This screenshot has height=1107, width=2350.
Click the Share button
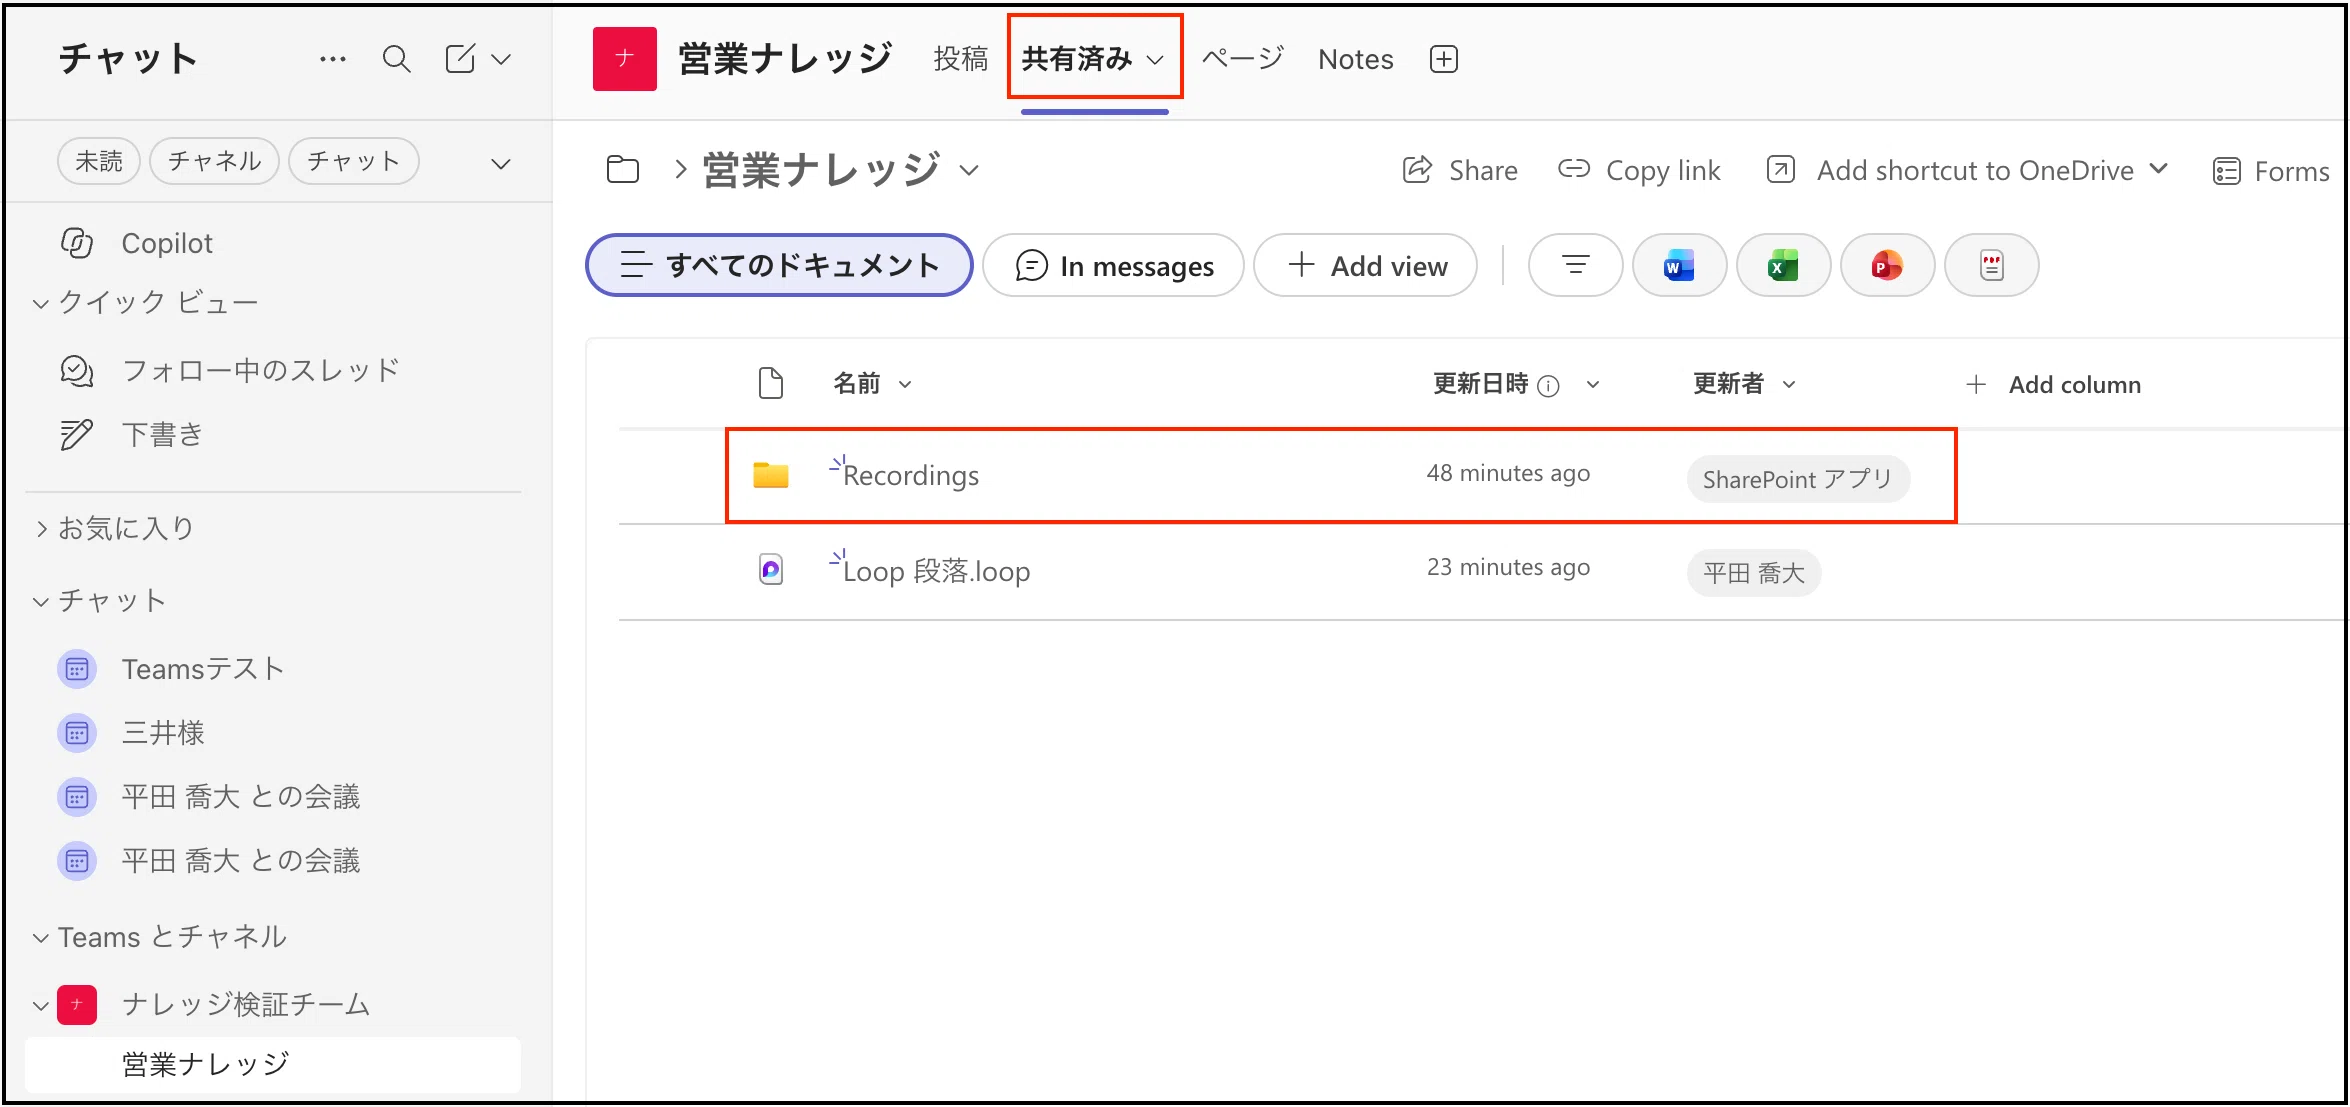click(1460, 170)
